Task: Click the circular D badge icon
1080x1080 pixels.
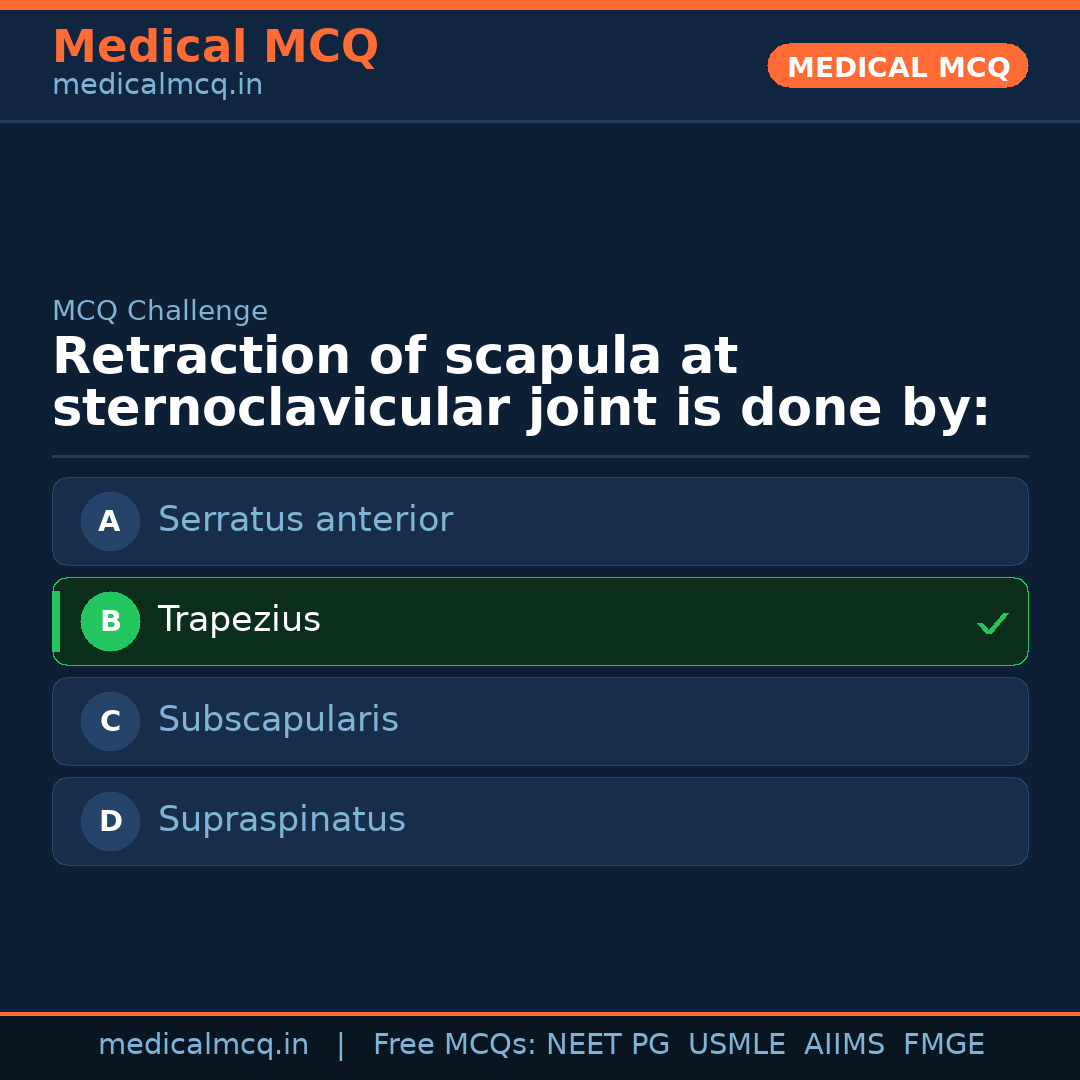Action: [x=110, y=821]
